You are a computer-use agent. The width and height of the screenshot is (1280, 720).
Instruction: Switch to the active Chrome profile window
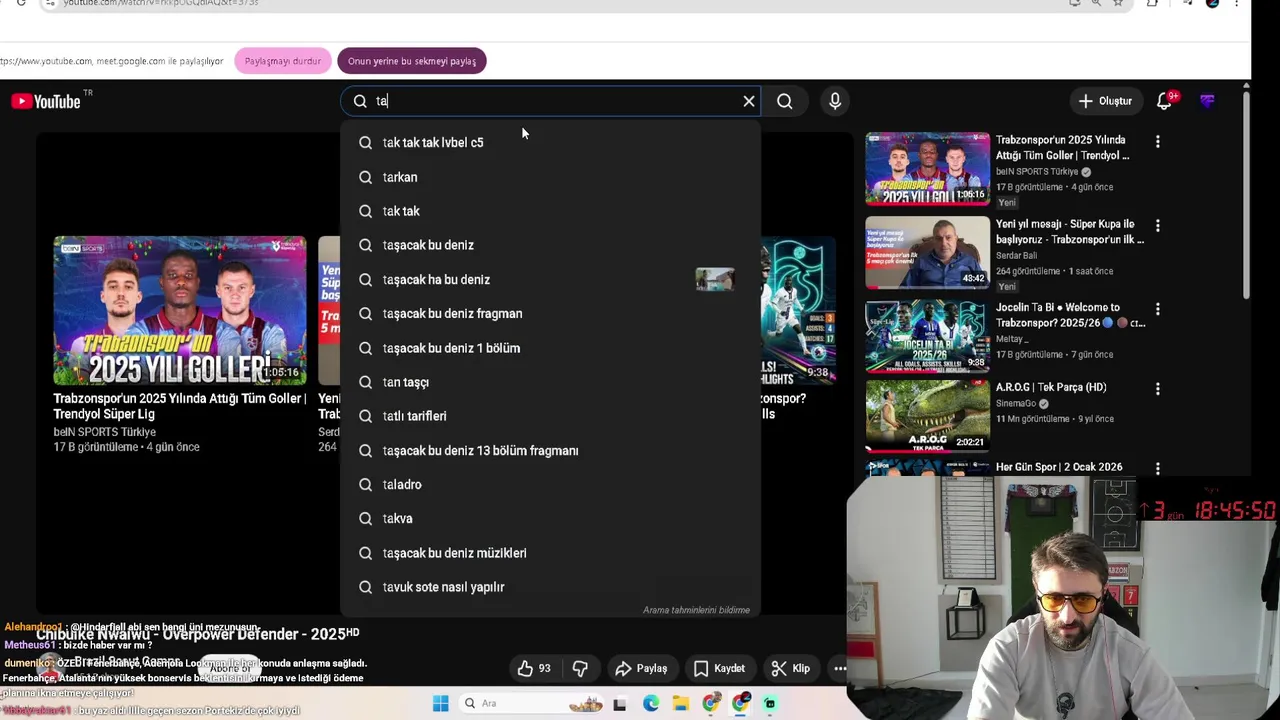(740, 704)
